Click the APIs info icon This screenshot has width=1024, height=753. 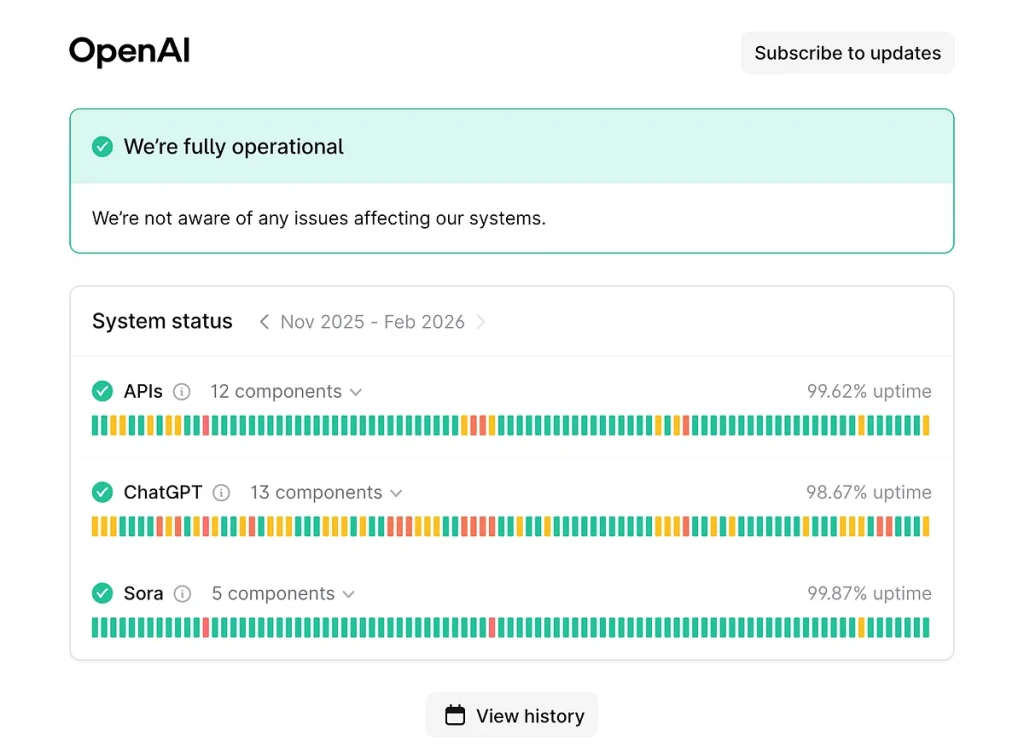[181, 392]
